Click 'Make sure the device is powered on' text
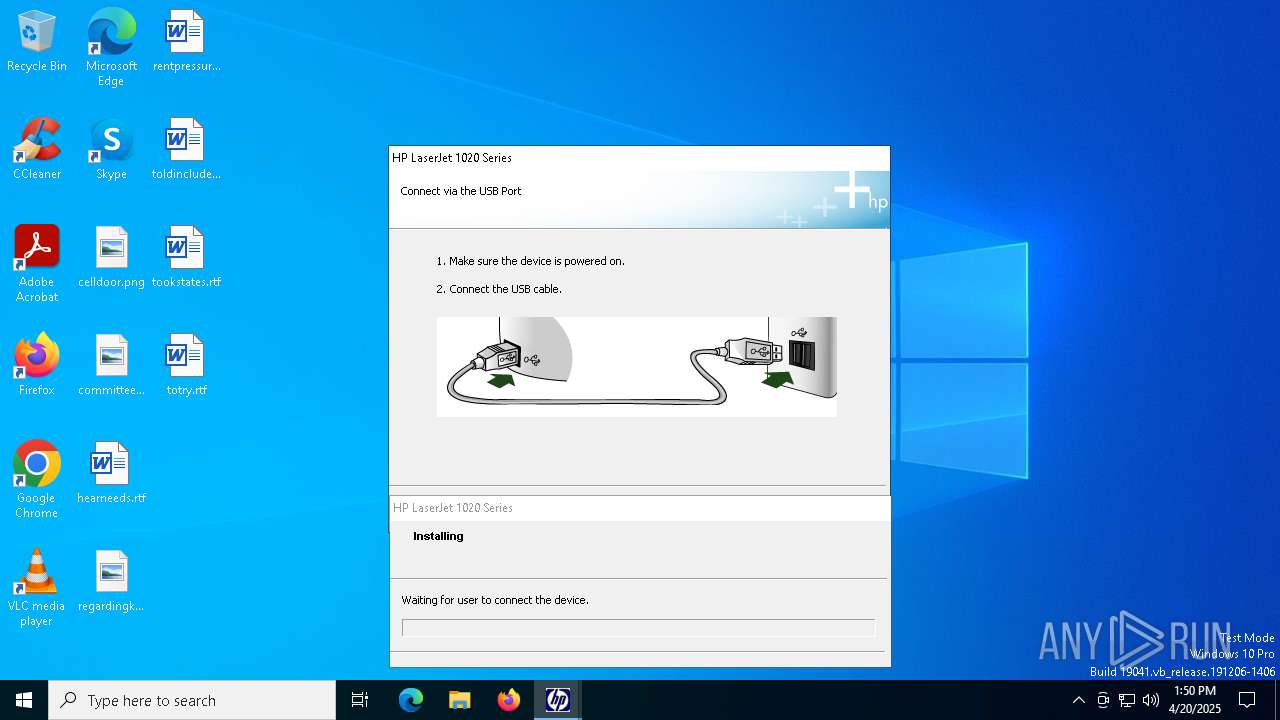The height and width of the screenshot is (720, 1280). (530, 261)
